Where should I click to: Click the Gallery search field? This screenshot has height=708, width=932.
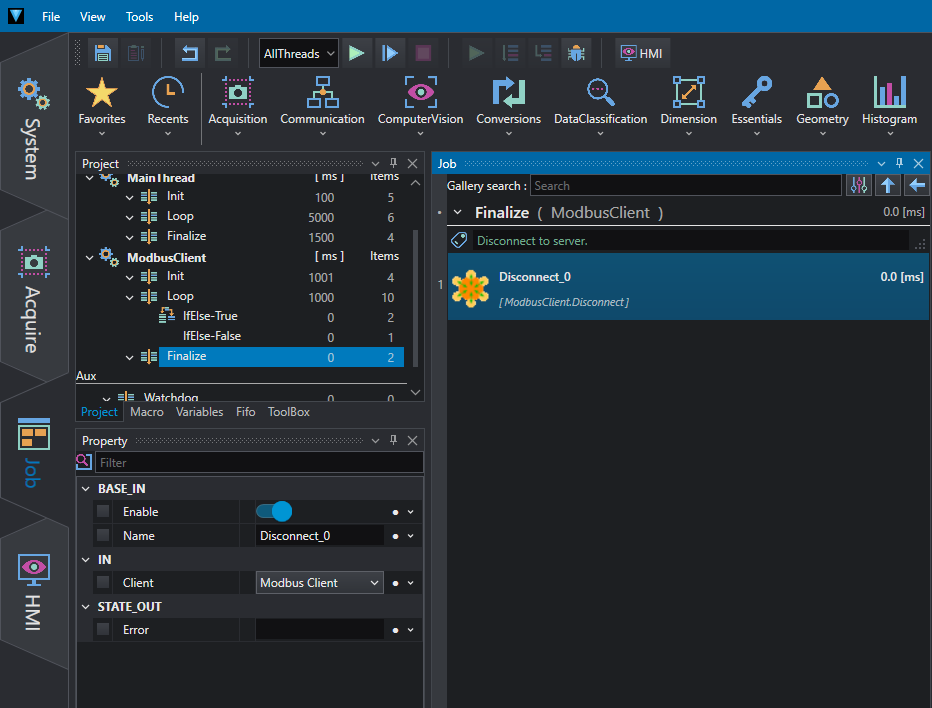coord(685,185)
